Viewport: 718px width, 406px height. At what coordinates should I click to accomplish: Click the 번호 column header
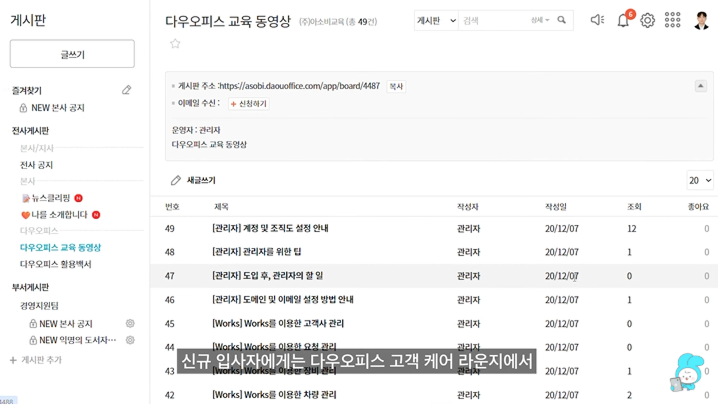(x=172, y=207)
